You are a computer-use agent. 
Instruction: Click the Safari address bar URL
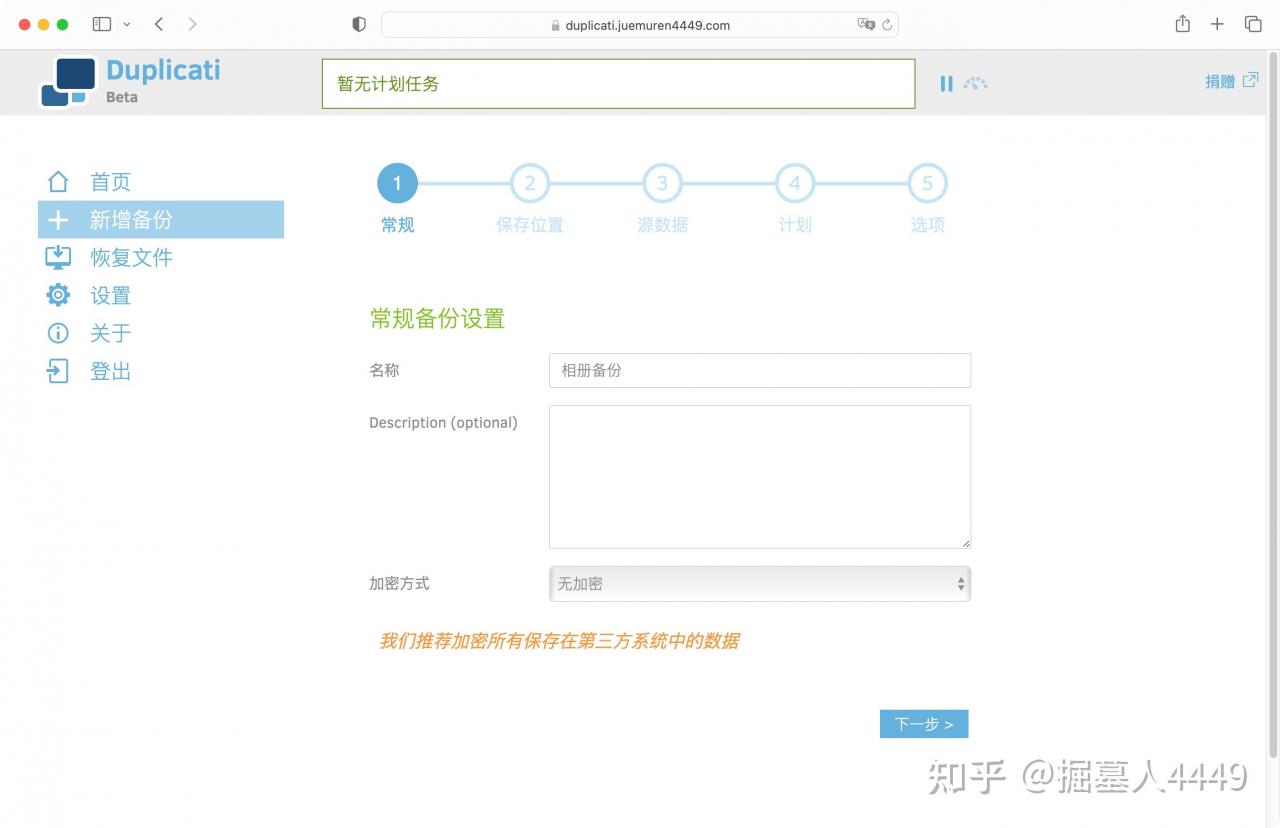(647, 25)
